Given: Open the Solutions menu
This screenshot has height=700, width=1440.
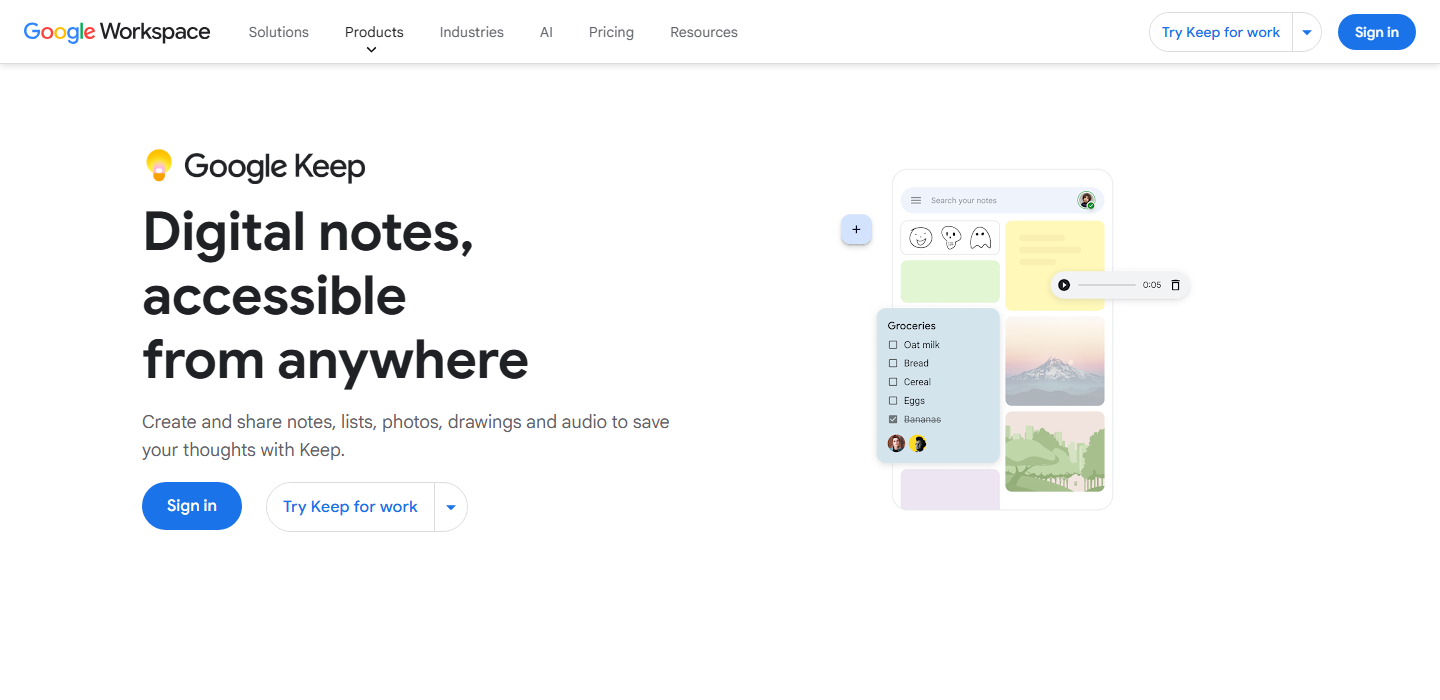Looking at the screenshot, I should coord(279,32).
